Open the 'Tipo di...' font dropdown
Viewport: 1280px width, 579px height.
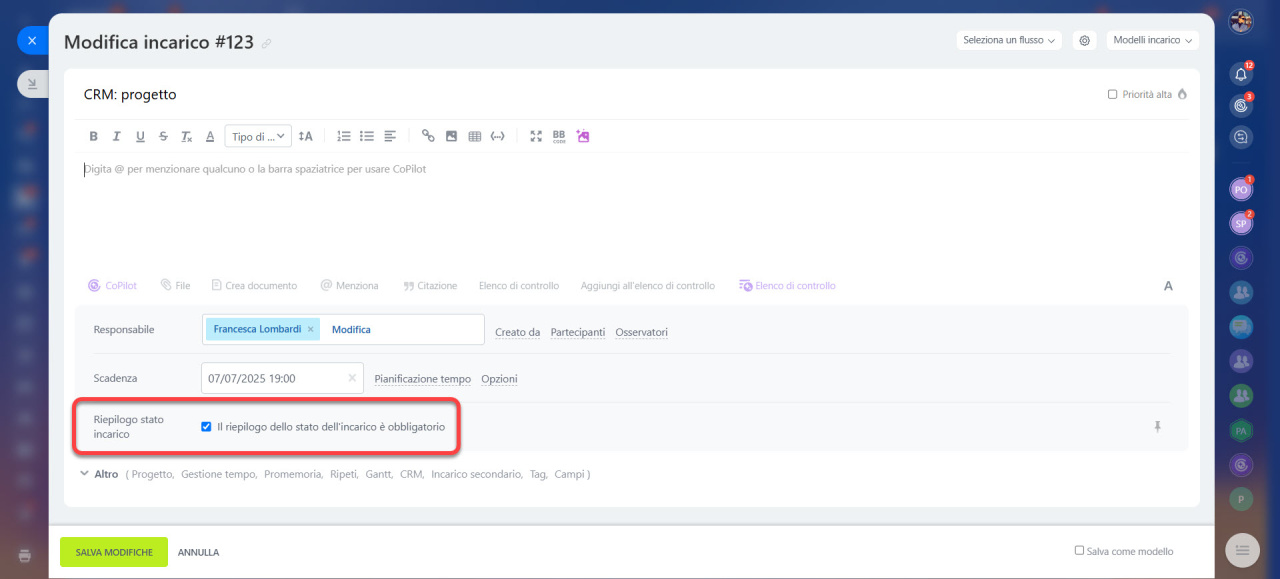click(x=258, y=136)
